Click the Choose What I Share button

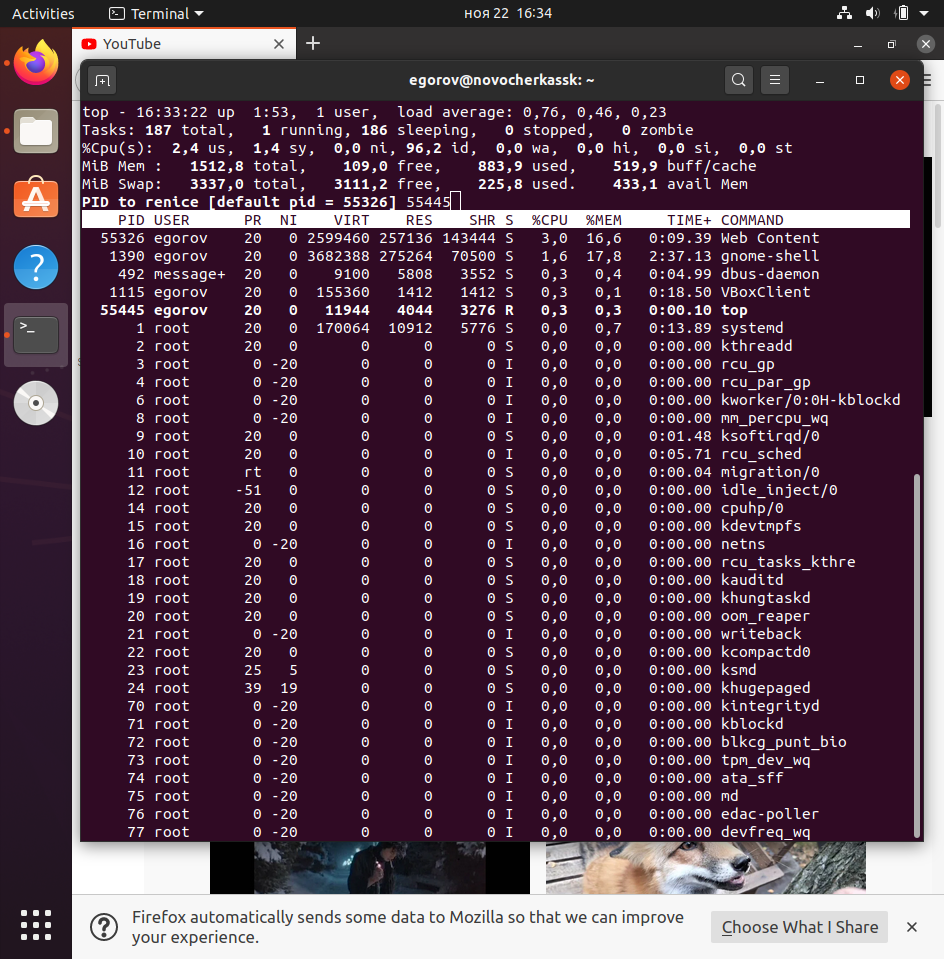click(x=800, y=927)
